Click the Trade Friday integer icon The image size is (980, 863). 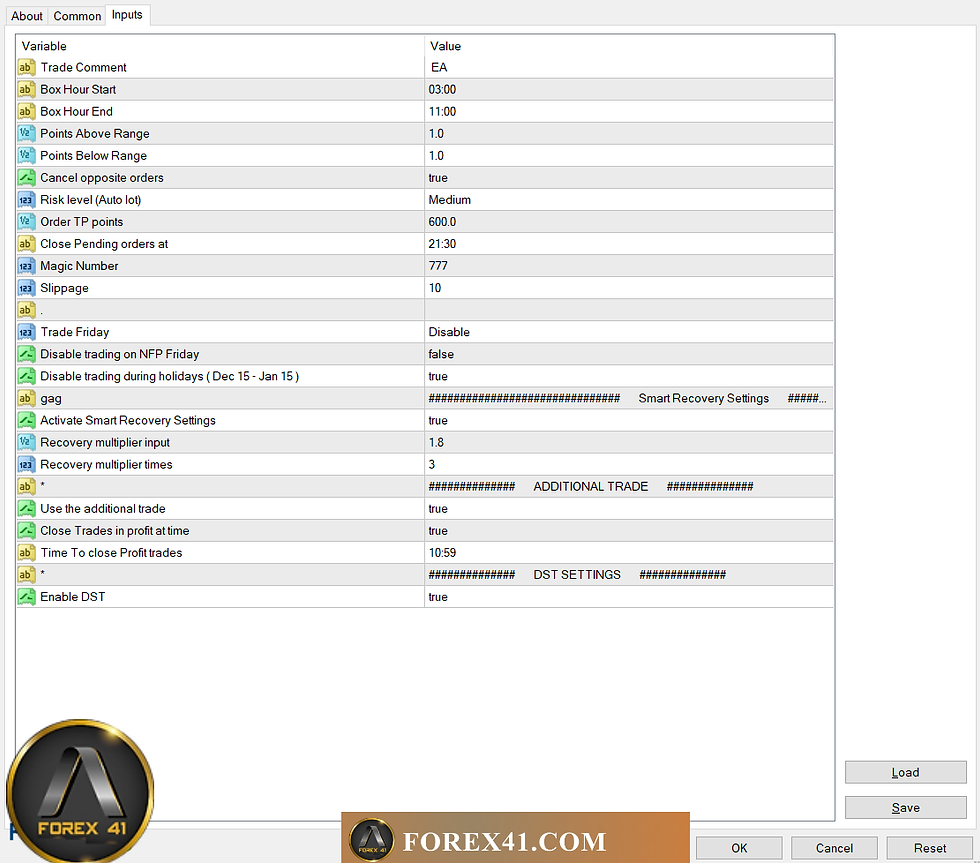point(26,332)
